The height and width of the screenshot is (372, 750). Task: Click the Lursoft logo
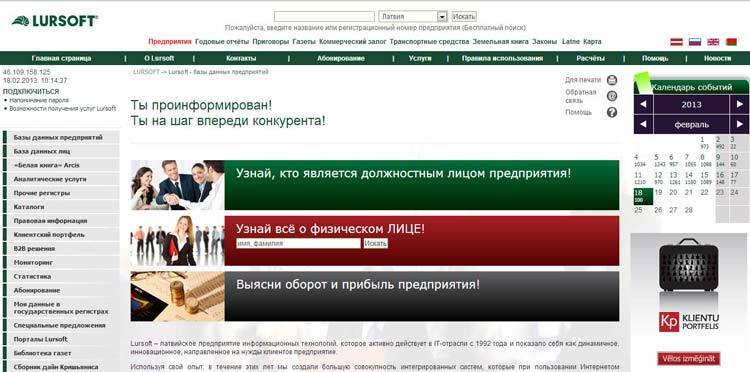click(55, 21)
